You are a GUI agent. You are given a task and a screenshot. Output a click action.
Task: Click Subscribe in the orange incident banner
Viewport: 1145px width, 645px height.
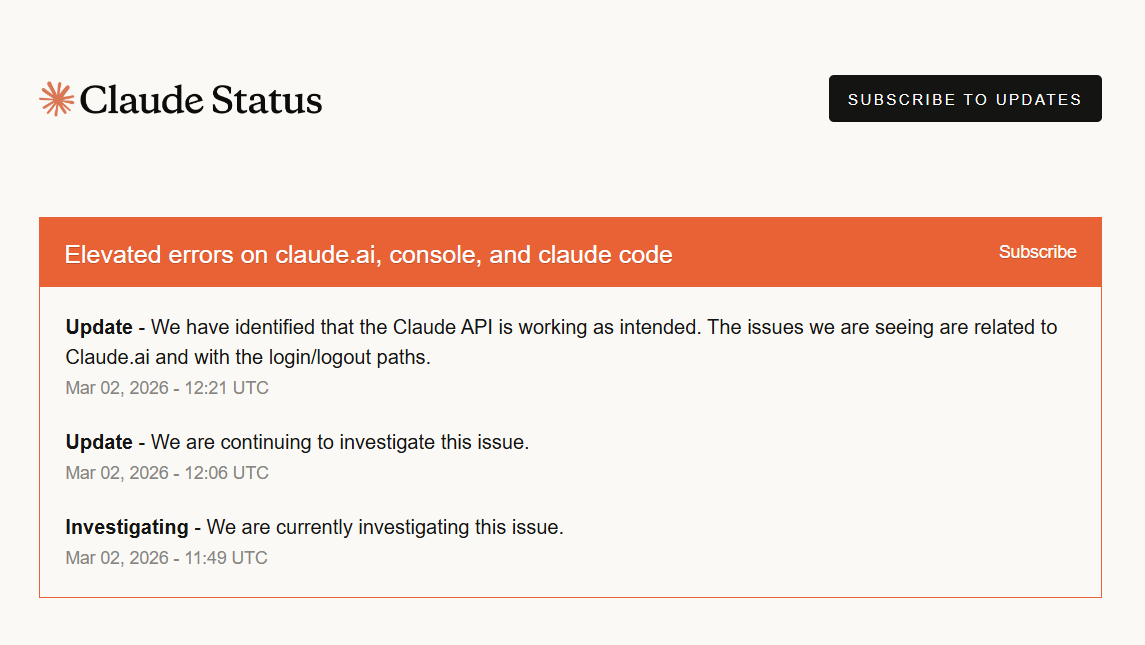(x=1037, y=252)
